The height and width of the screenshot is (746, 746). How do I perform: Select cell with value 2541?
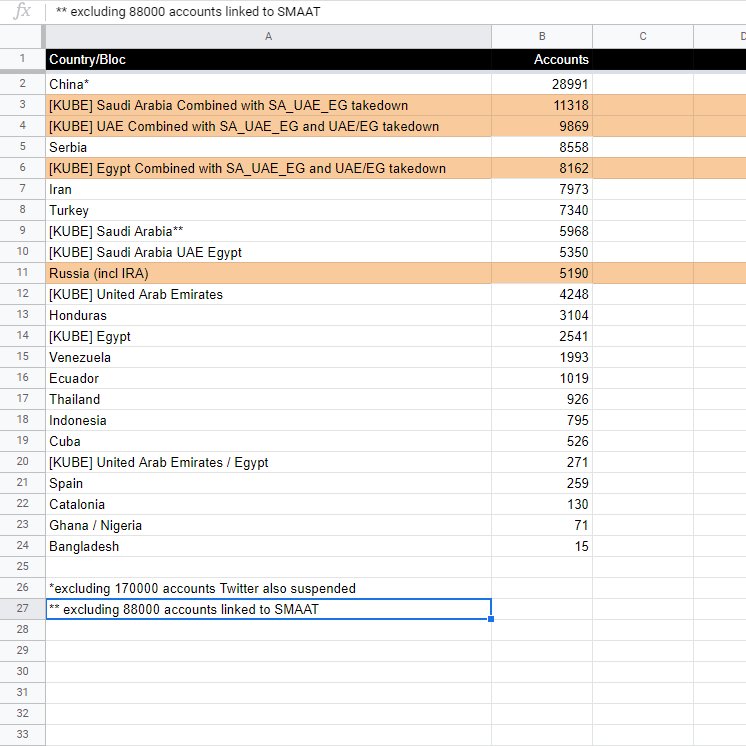click(x=542, y=336)
